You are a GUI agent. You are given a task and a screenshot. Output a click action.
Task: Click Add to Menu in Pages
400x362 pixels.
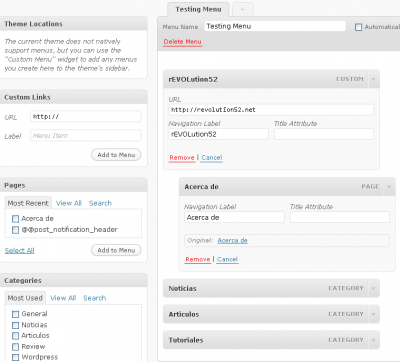tap(116, 250)
